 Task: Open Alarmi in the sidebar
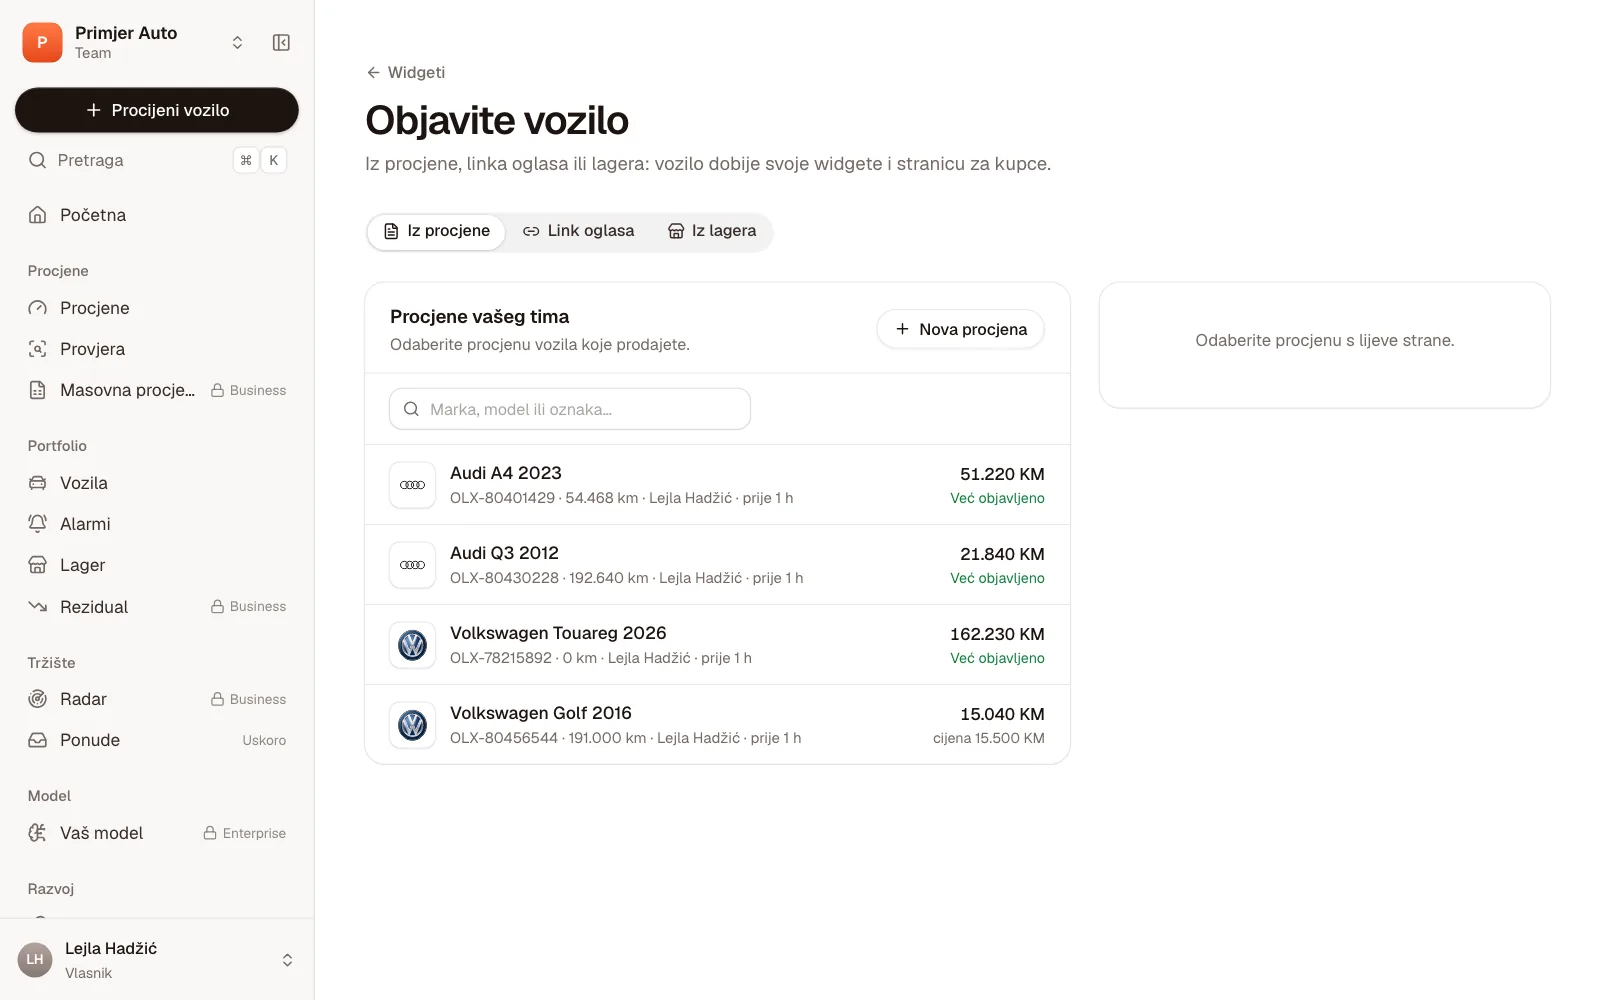click(x=157, y=524)
